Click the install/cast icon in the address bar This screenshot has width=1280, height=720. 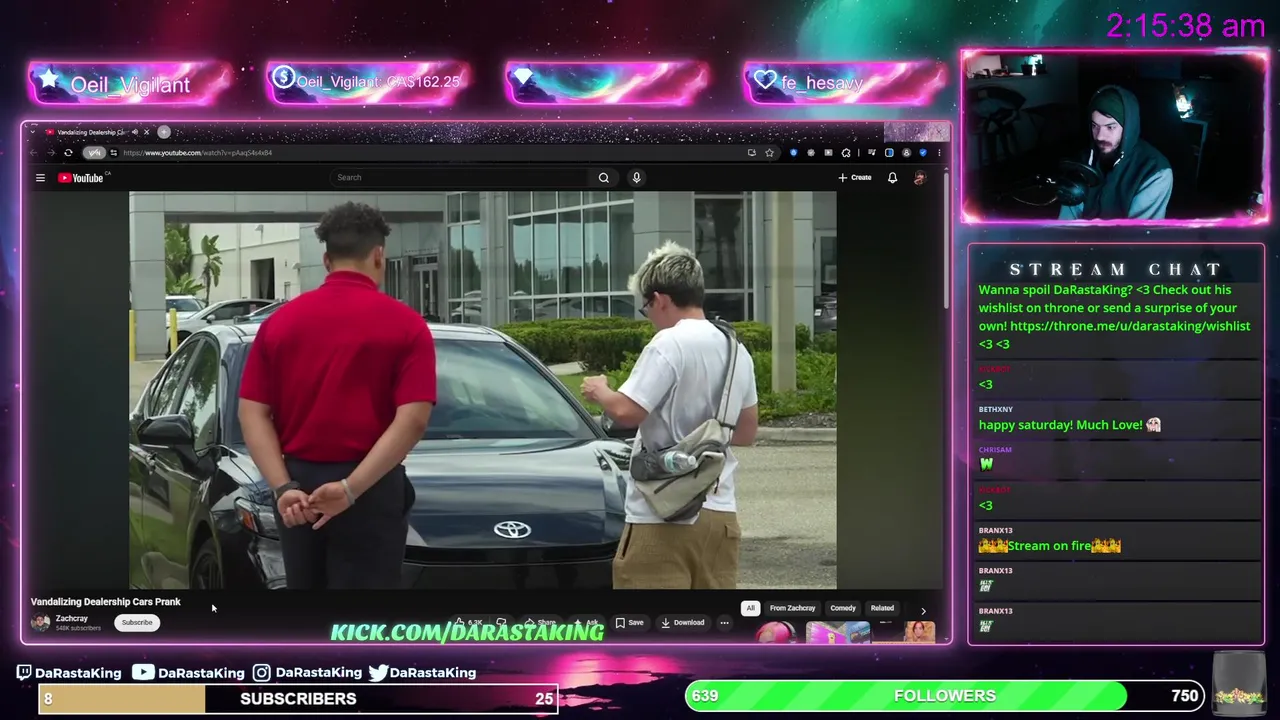coord(752,152)
